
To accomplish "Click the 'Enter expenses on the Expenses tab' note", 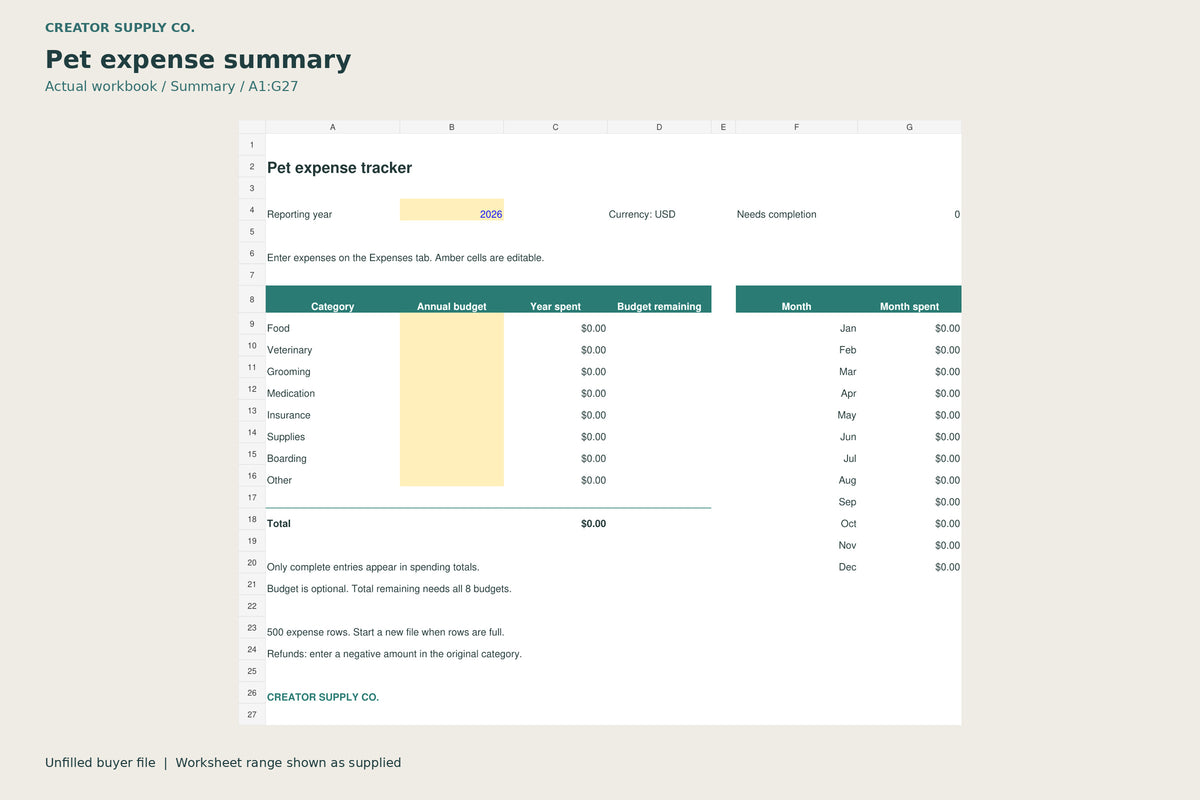I will click(x=406, y=257).
